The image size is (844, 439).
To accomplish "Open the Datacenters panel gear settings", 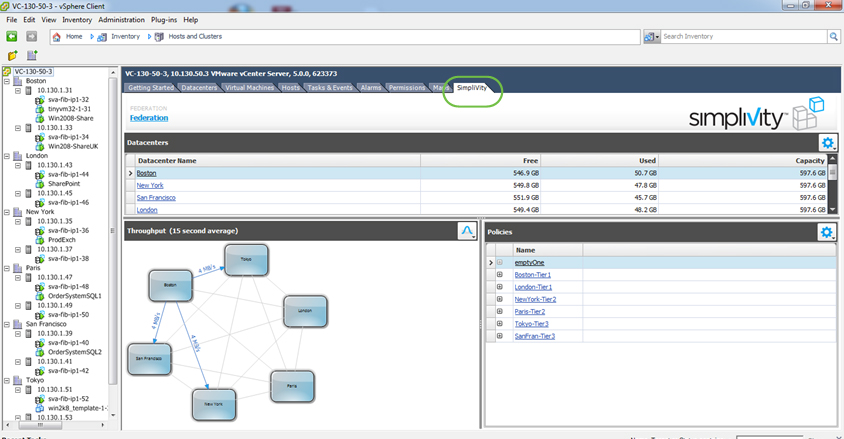I will [827, 143].
